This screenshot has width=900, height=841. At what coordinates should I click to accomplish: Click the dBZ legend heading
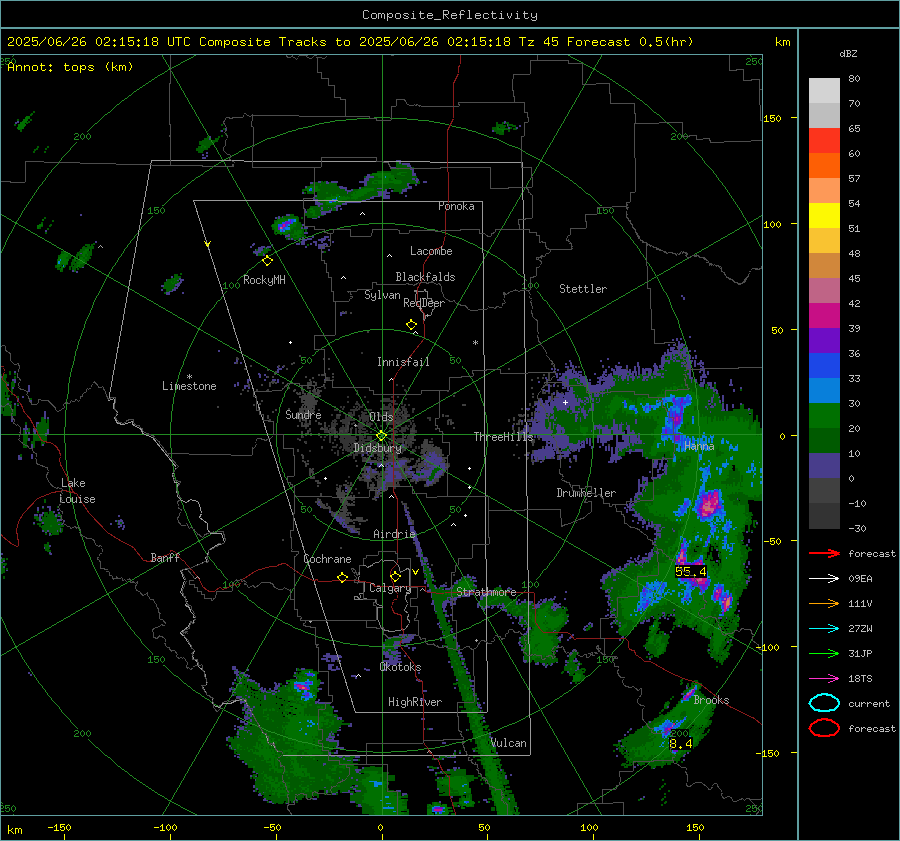coord(848,53)
